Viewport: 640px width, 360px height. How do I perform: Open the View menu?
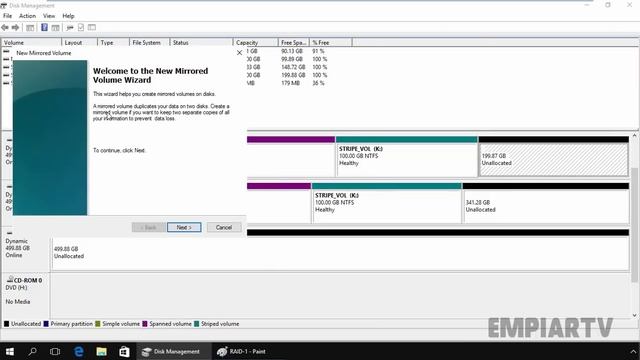coord(49,16)
